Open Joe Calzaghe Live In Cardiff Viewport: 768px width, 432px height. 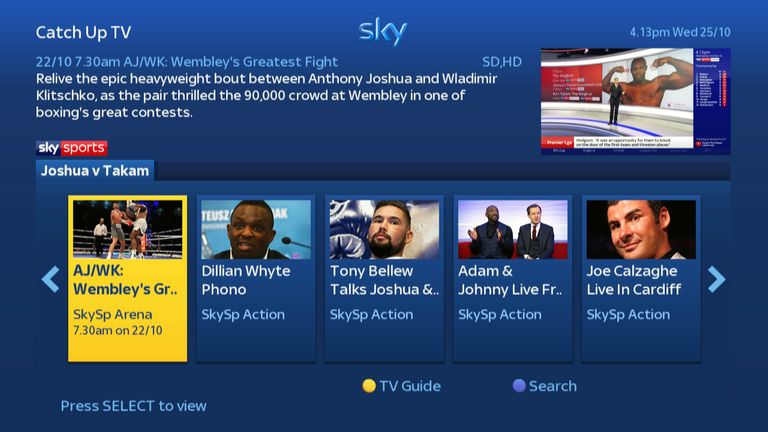(x=641, y=279)
